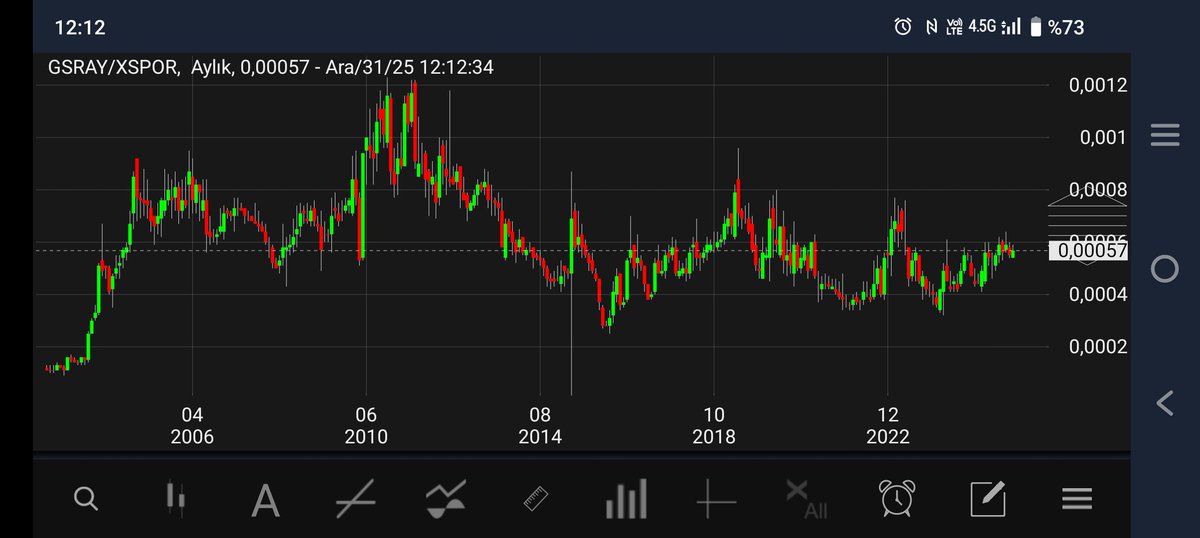Change chart type with candlestick icon

176,499
